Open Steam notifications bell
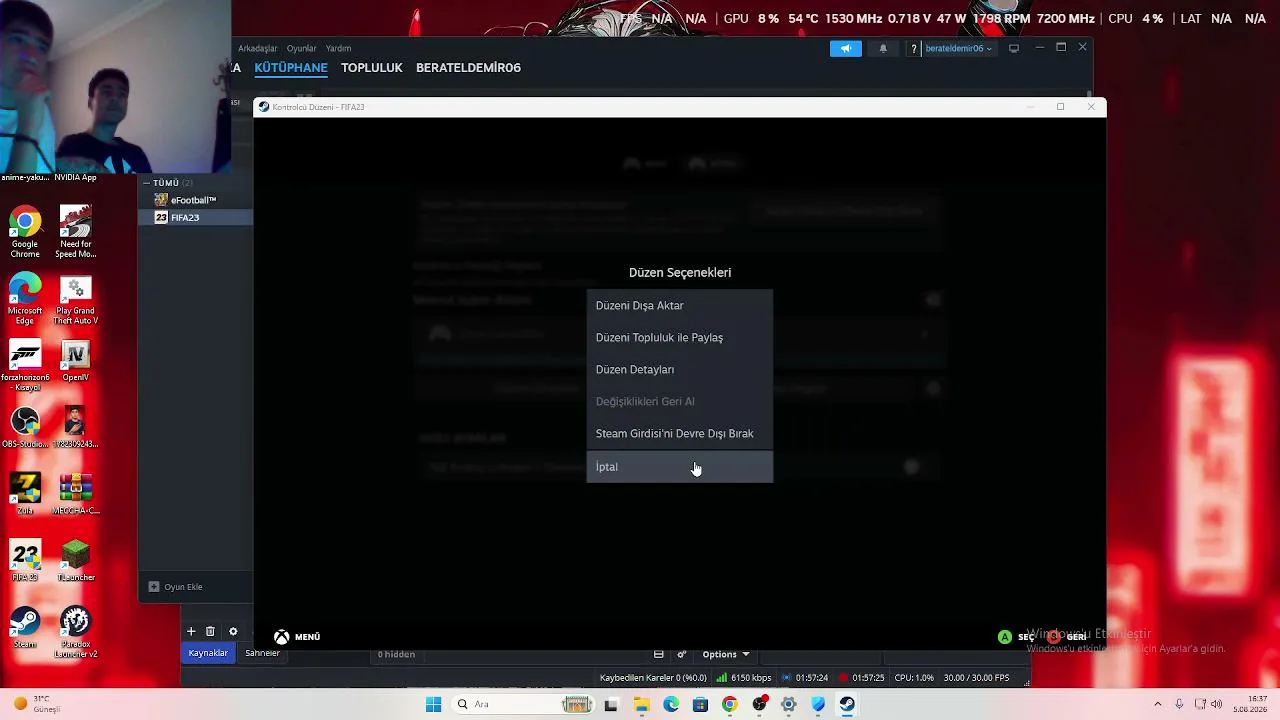Image resolution: width=1280 pixels, height=720 pixels. tap(883, 48)
